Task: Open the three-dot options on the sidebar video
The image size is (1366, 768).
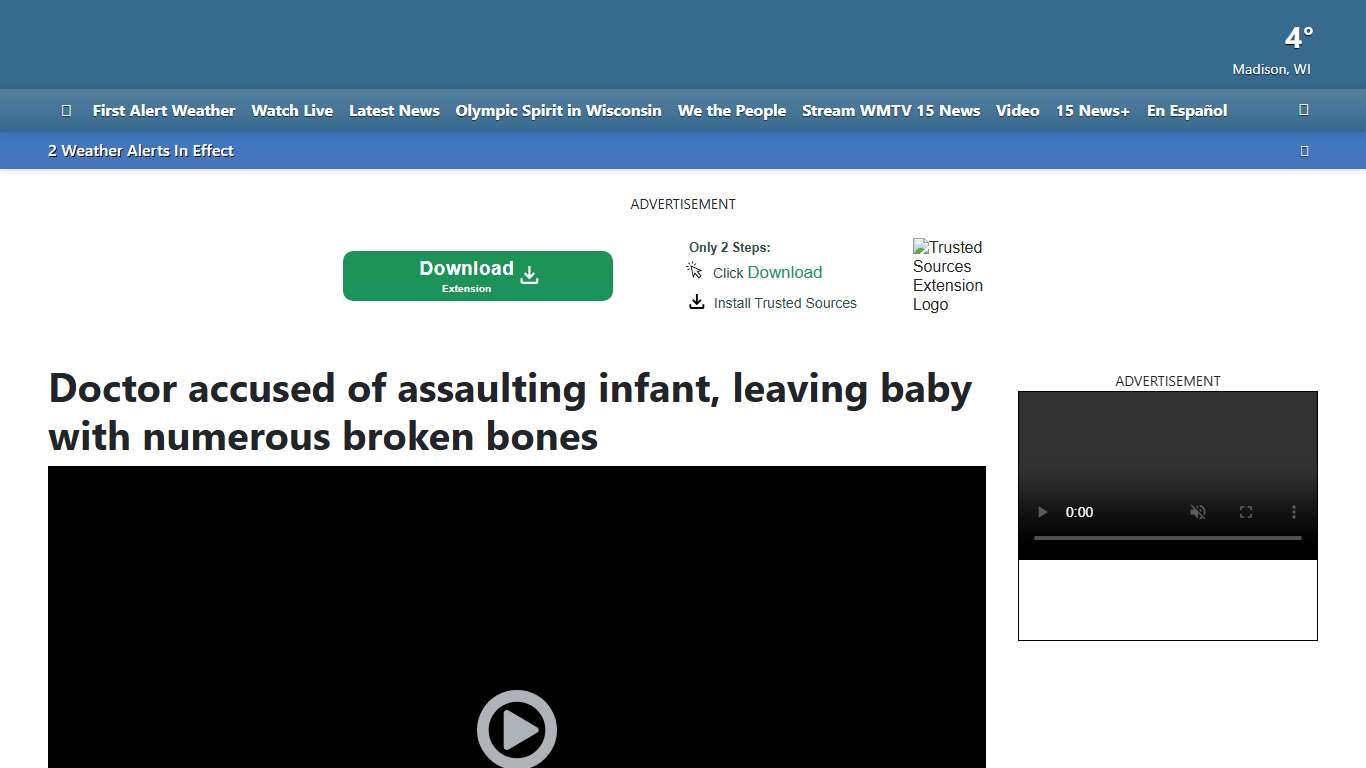Action: 1293,511
